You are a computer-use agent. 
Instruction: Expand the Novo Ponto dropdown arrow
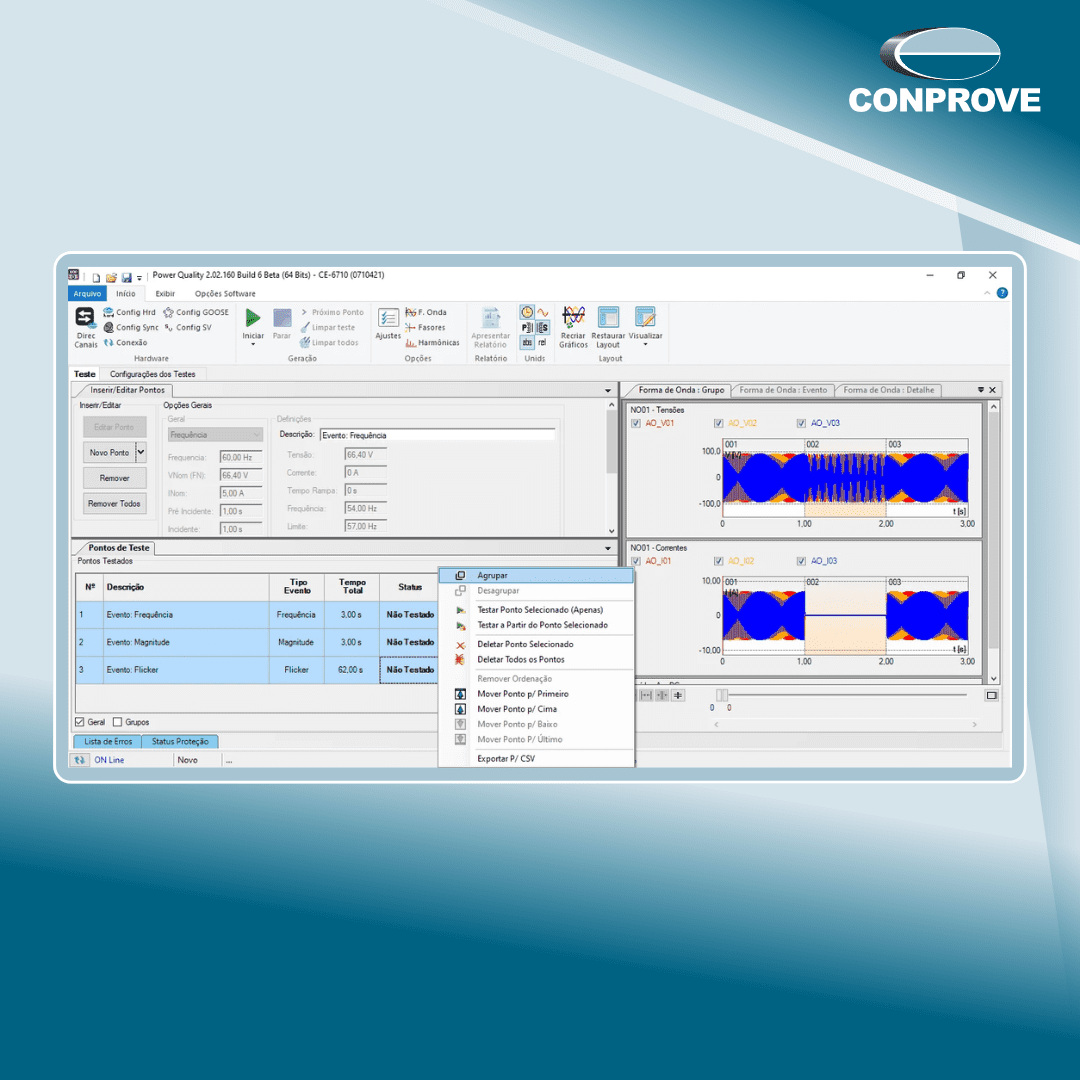[x=141, y=453]
